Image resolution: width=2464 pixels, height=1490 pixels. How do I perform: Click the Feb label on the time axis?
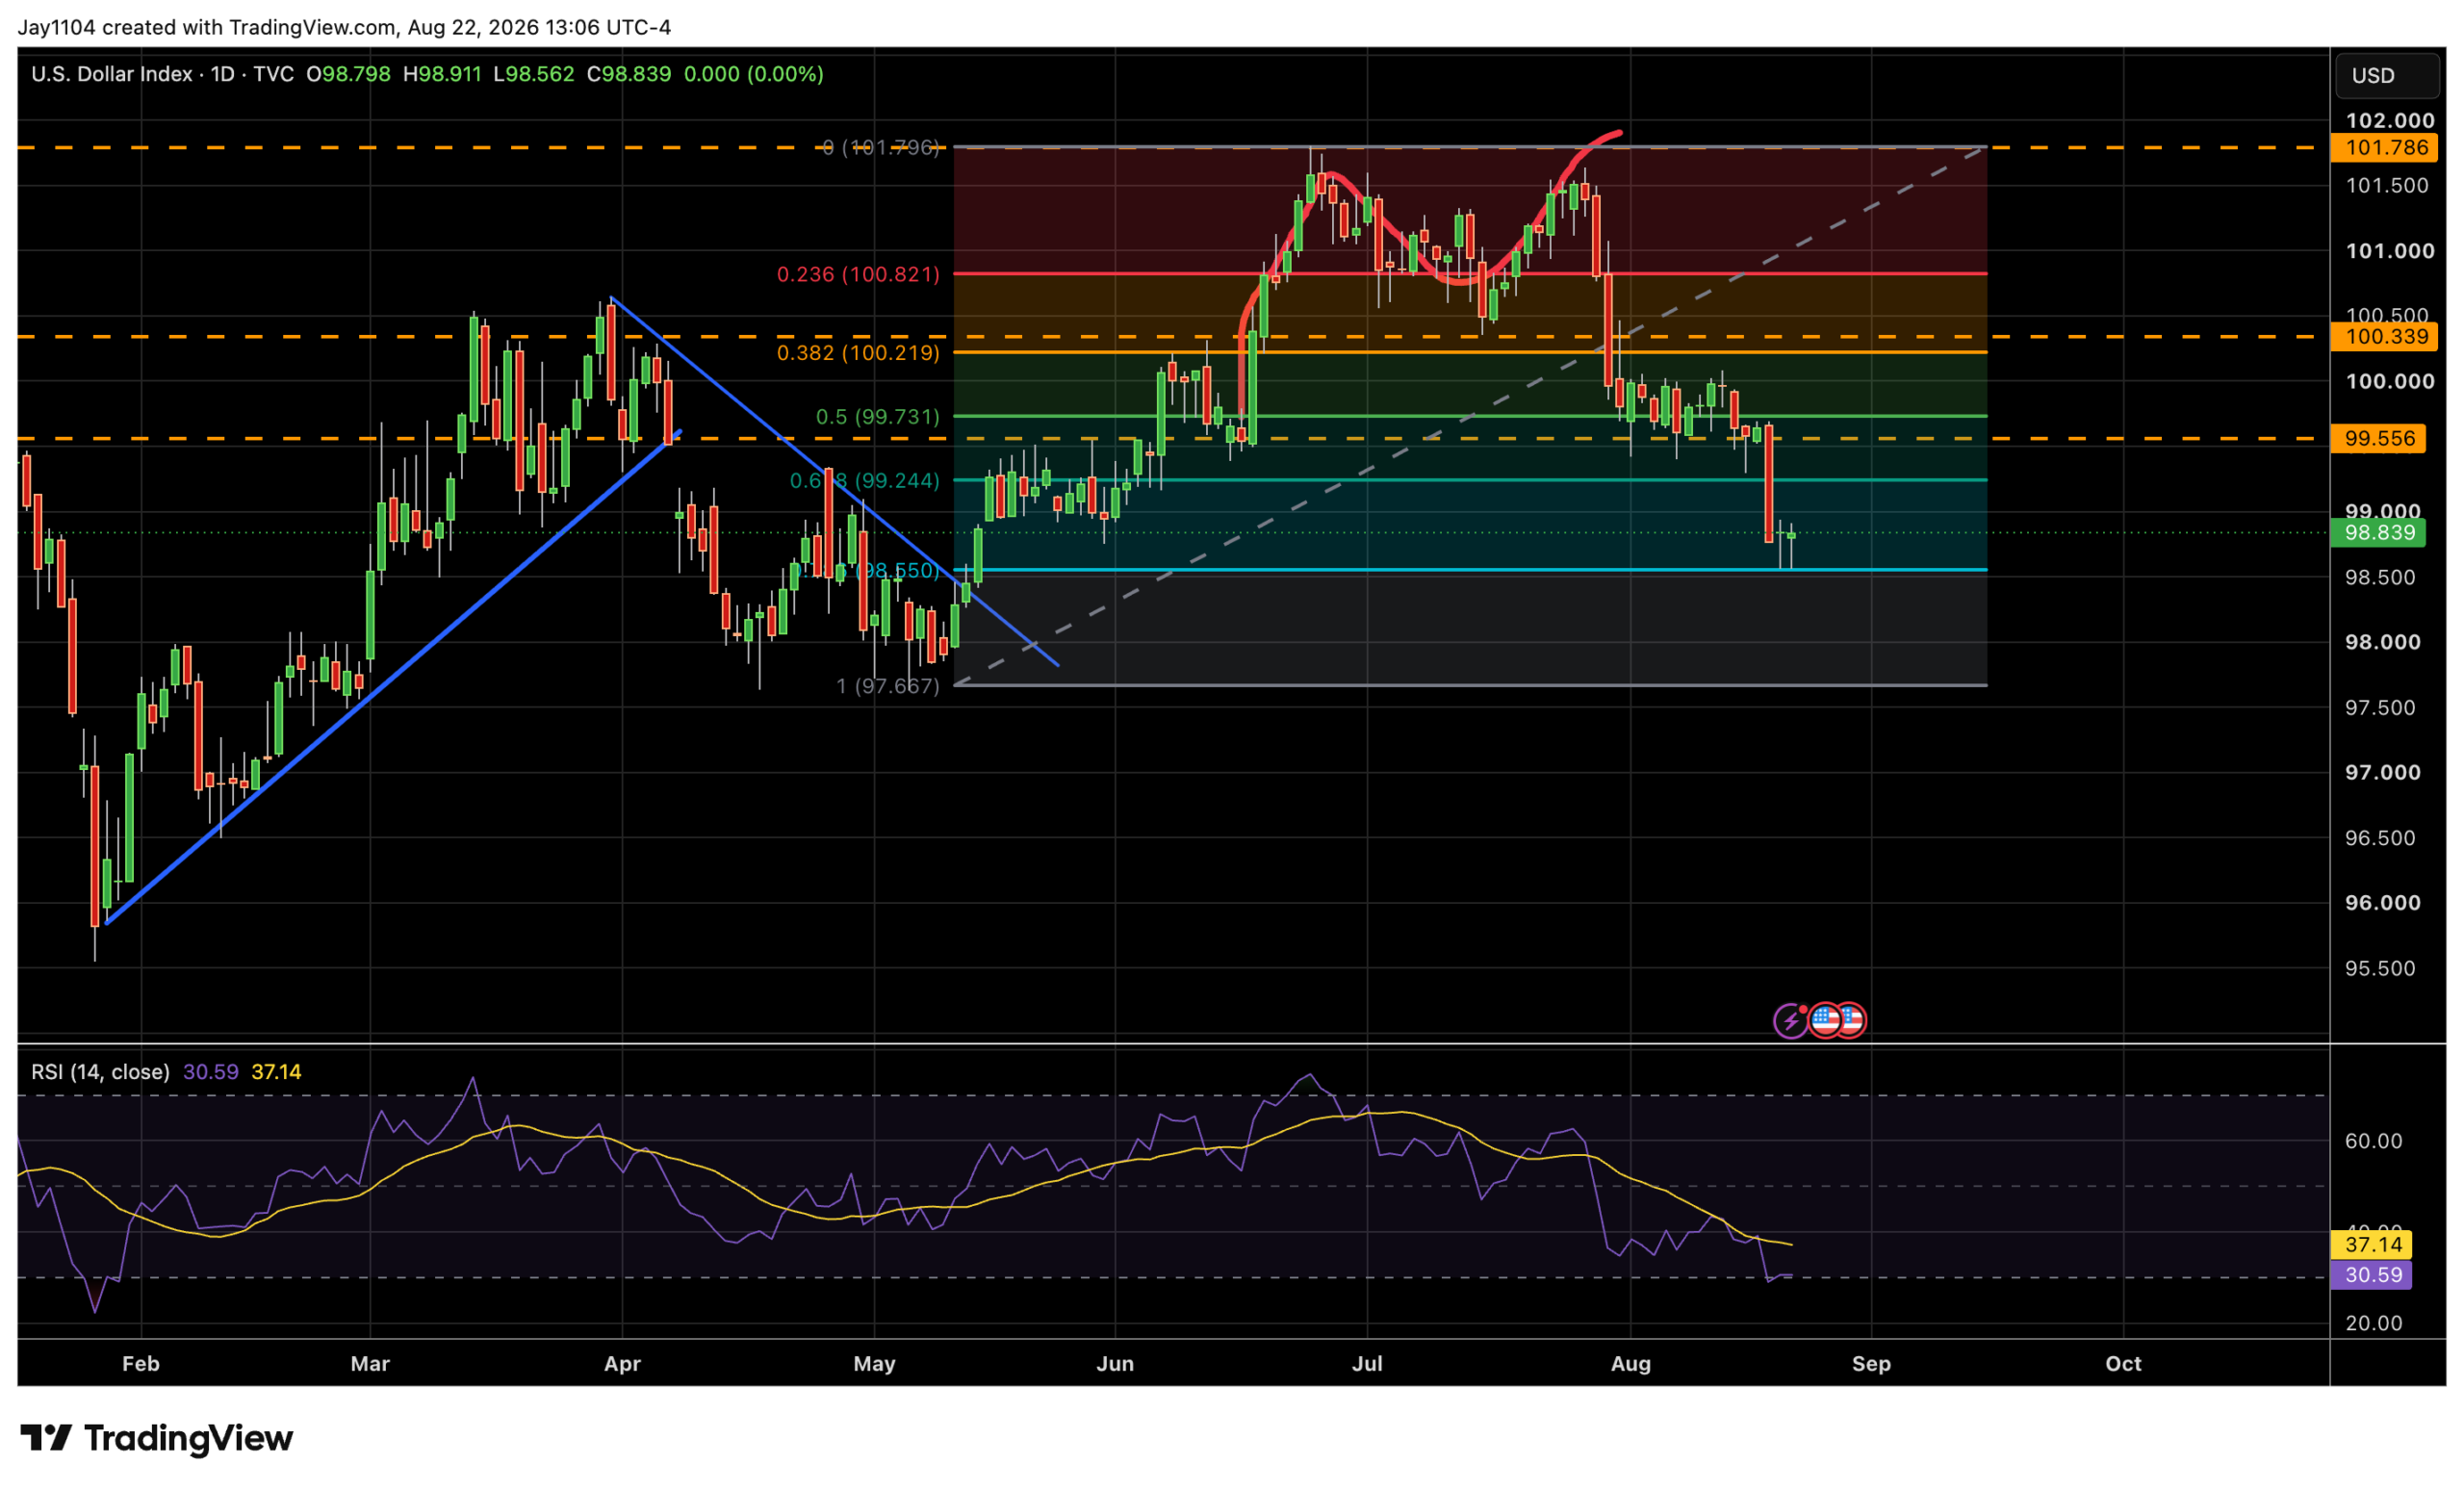click(141, 1364)
